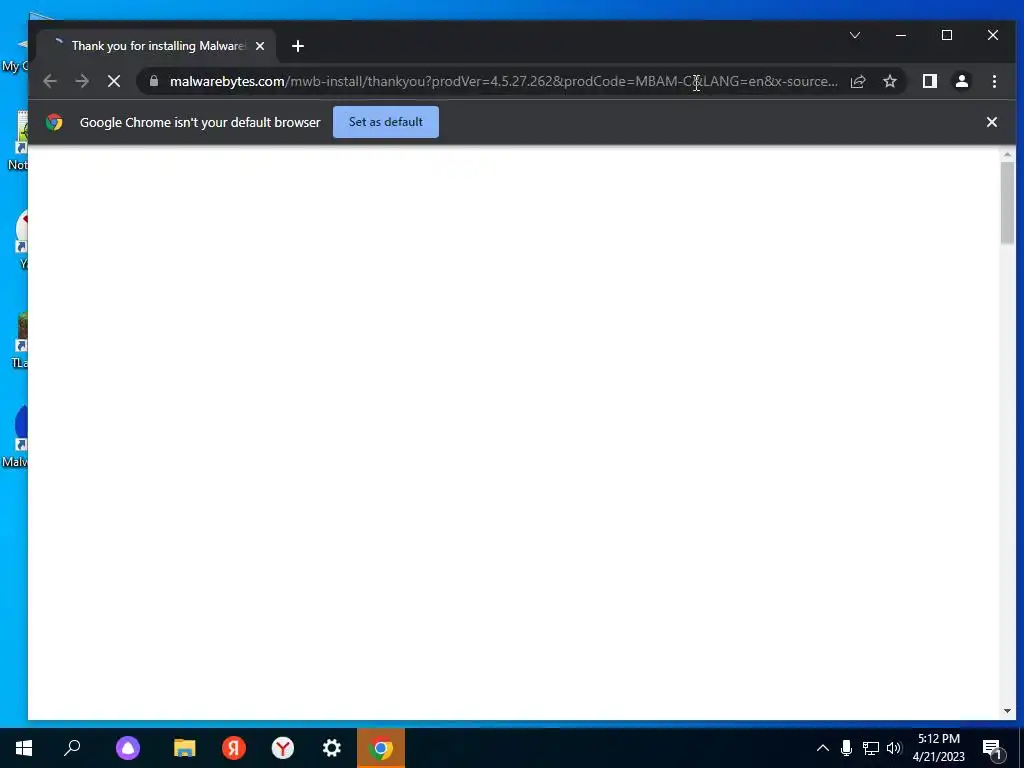
Task: Open the volume control tray icon
Action: 894,748
